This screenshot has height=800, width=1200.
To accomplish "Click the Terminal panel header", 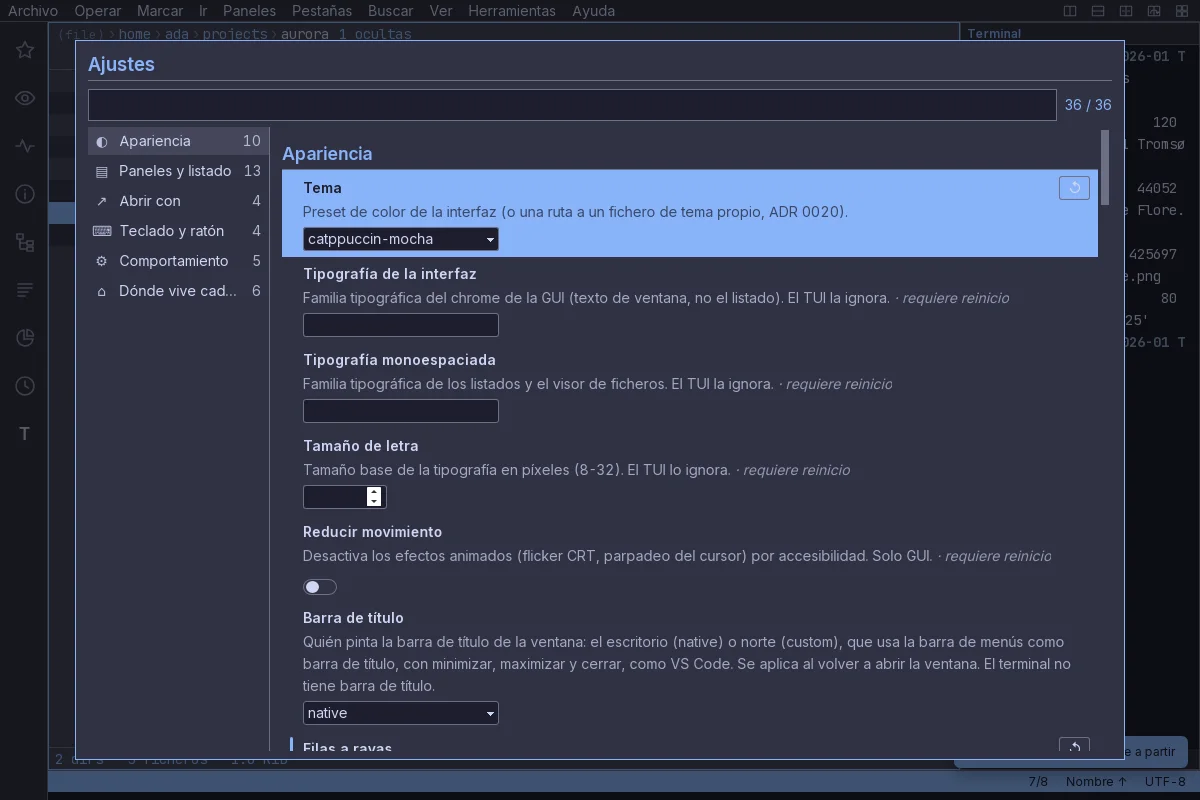I will click(994, 33).
